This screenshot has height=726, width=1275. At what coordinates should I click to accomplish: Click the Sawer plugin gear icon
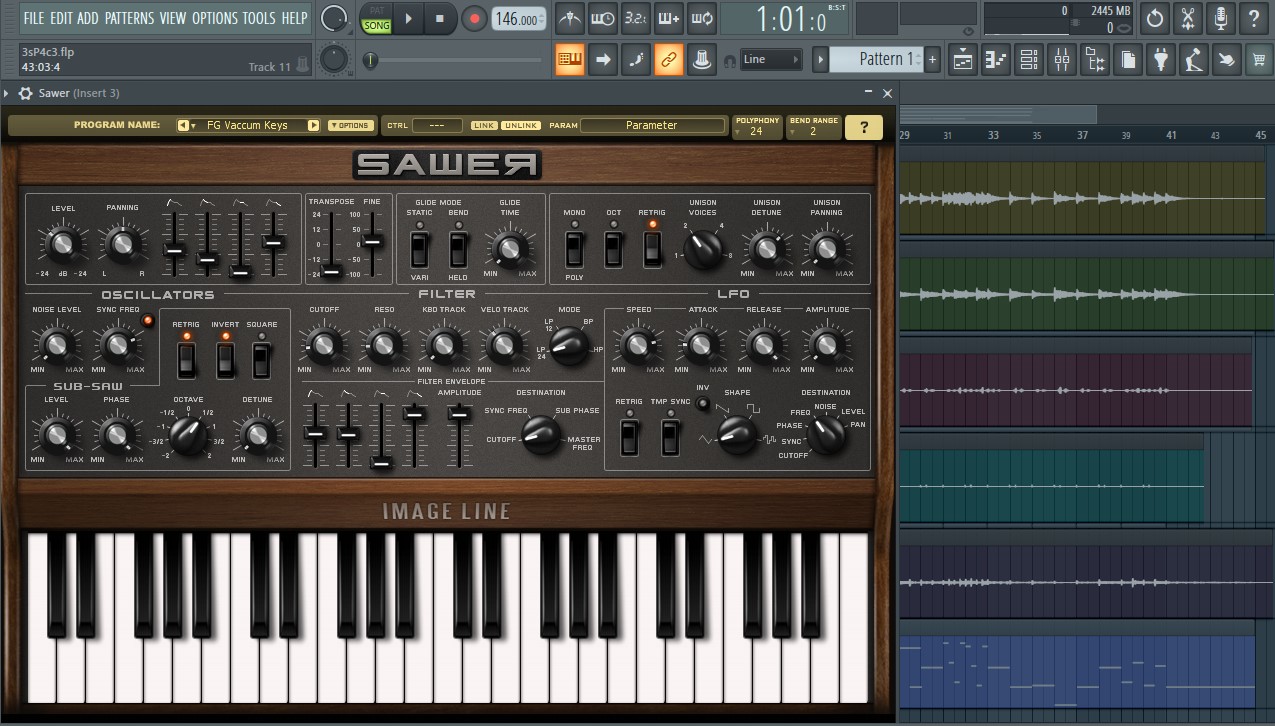[25, 93]
